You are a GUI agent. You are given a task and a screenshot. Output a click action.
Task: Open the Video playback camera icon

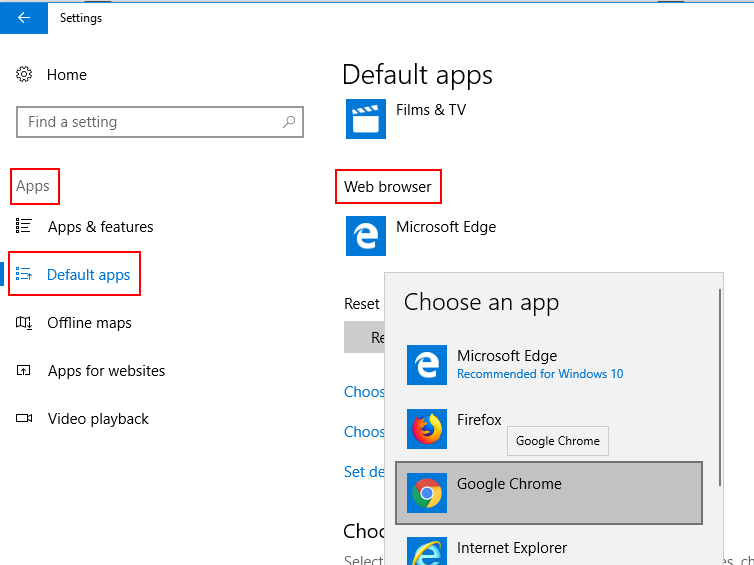tap(24, 418)
